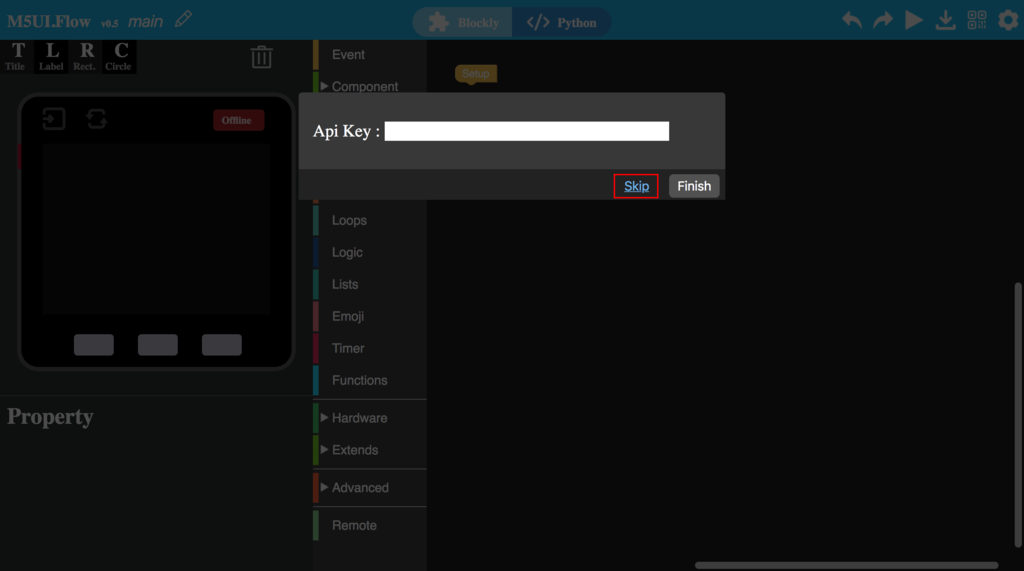Select the Lists category
1024x571 pixels.
click(x=370, y=284)
